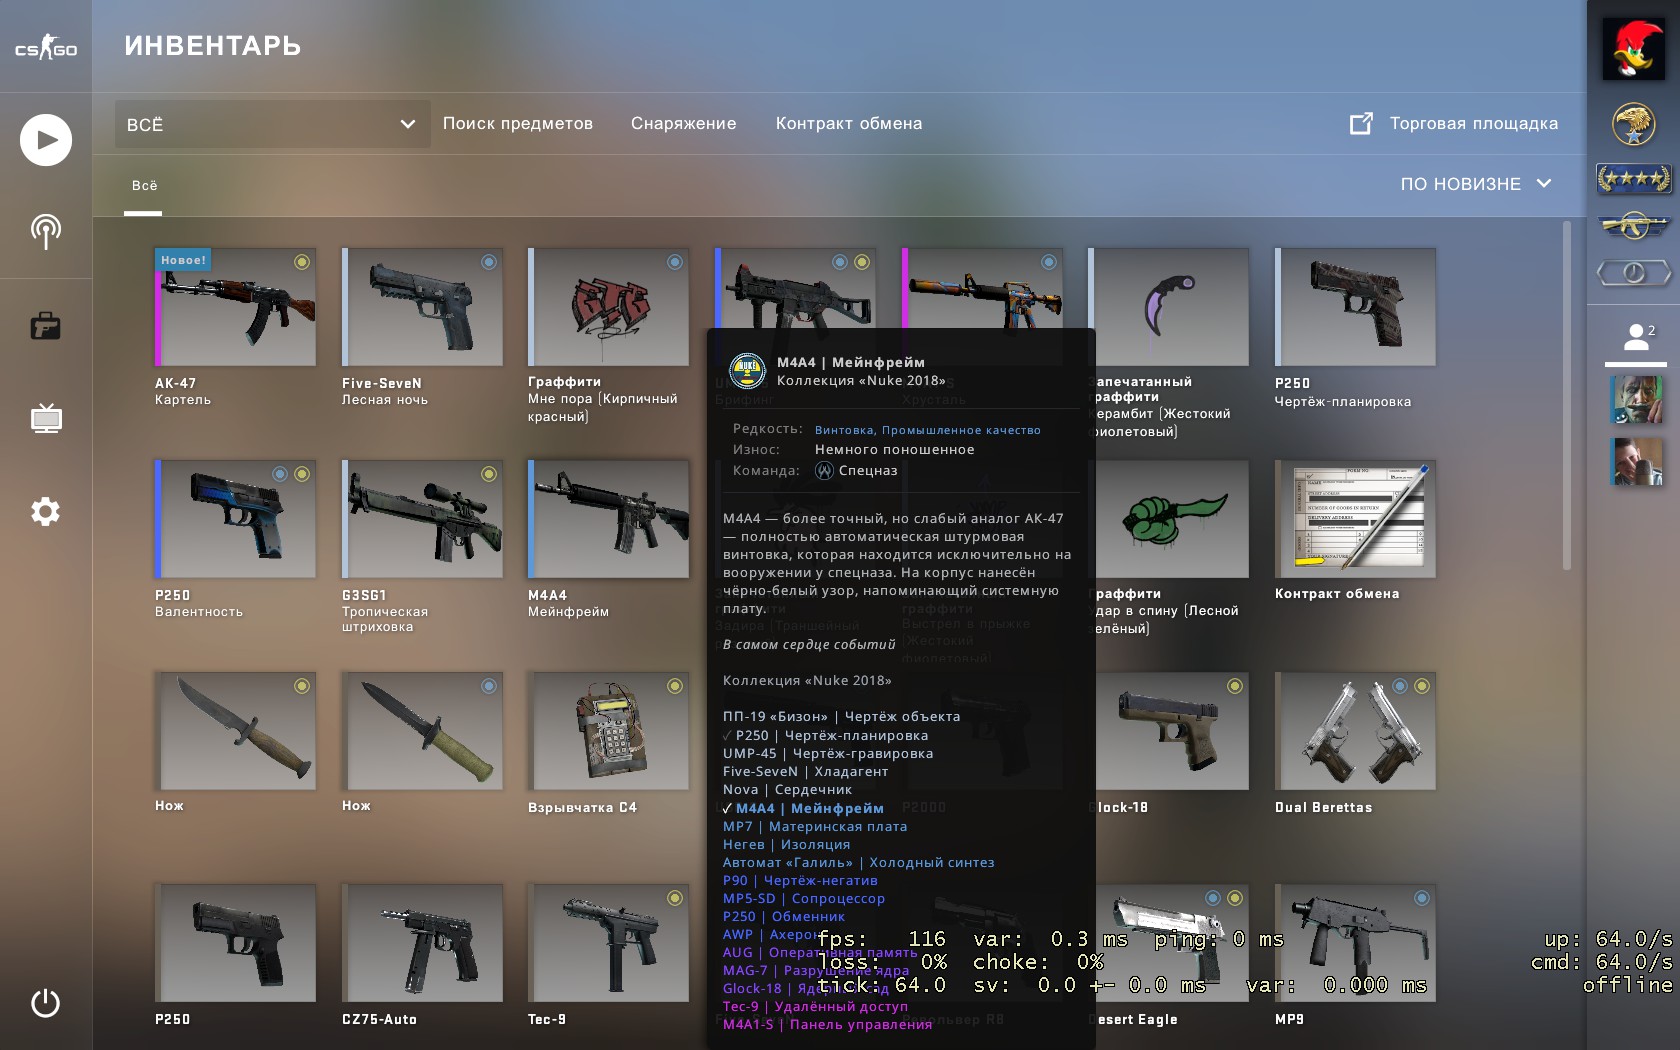Open the Watch TV icon

pos(46,418)
